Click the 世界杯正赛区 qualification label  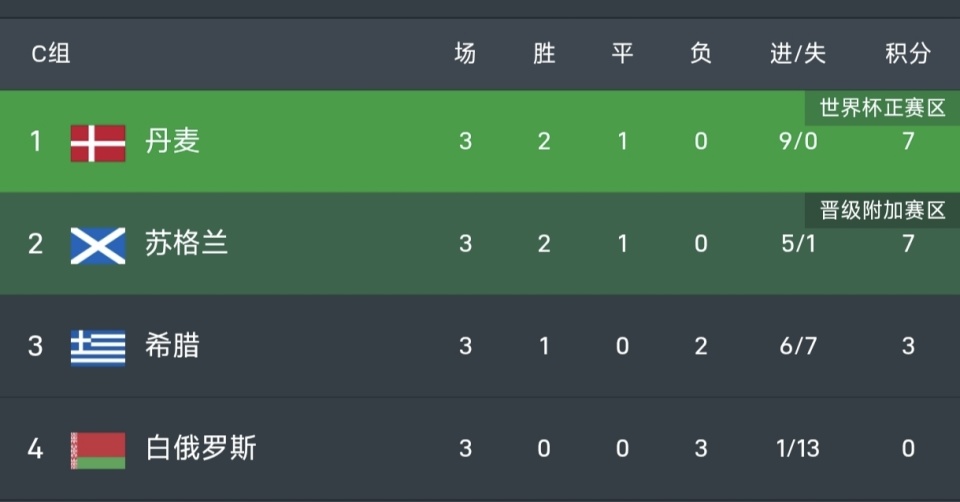[882, 108]
